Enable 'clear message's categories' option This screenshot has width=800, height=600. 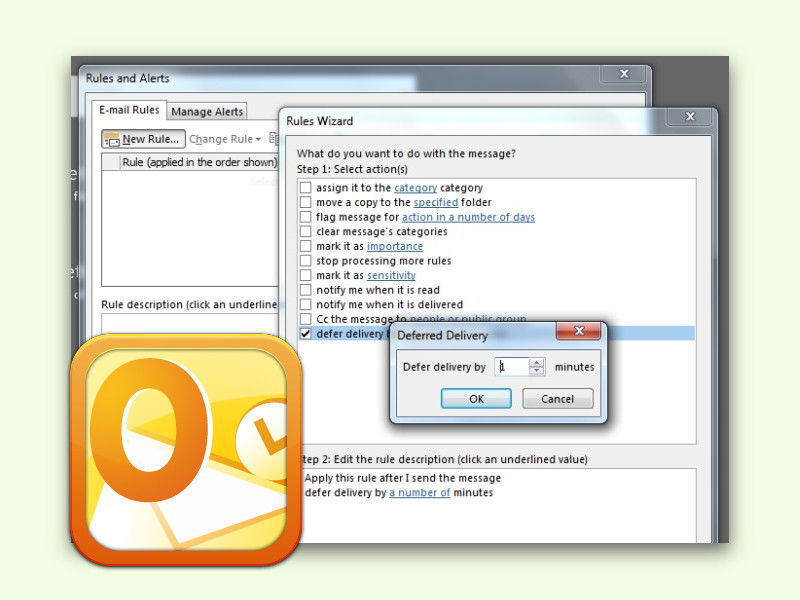pyautogui.click(x=305, y=231)
